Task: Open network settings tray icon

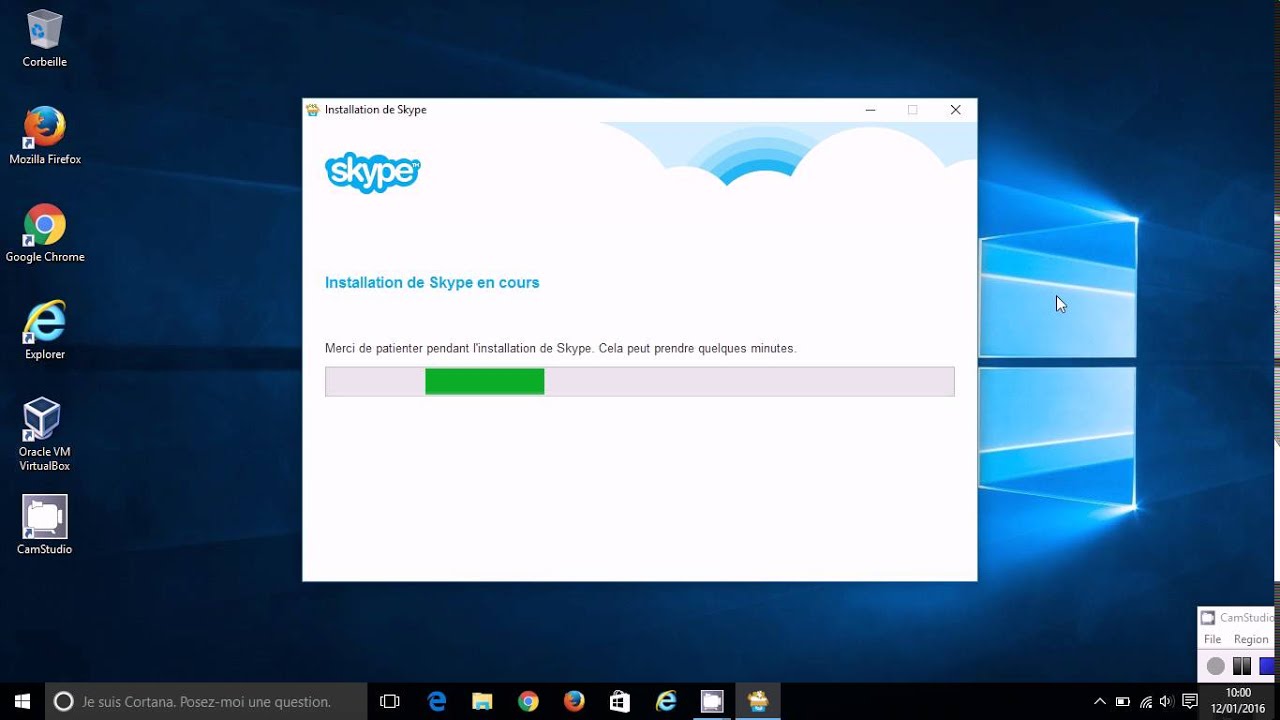Action: 1145,702
